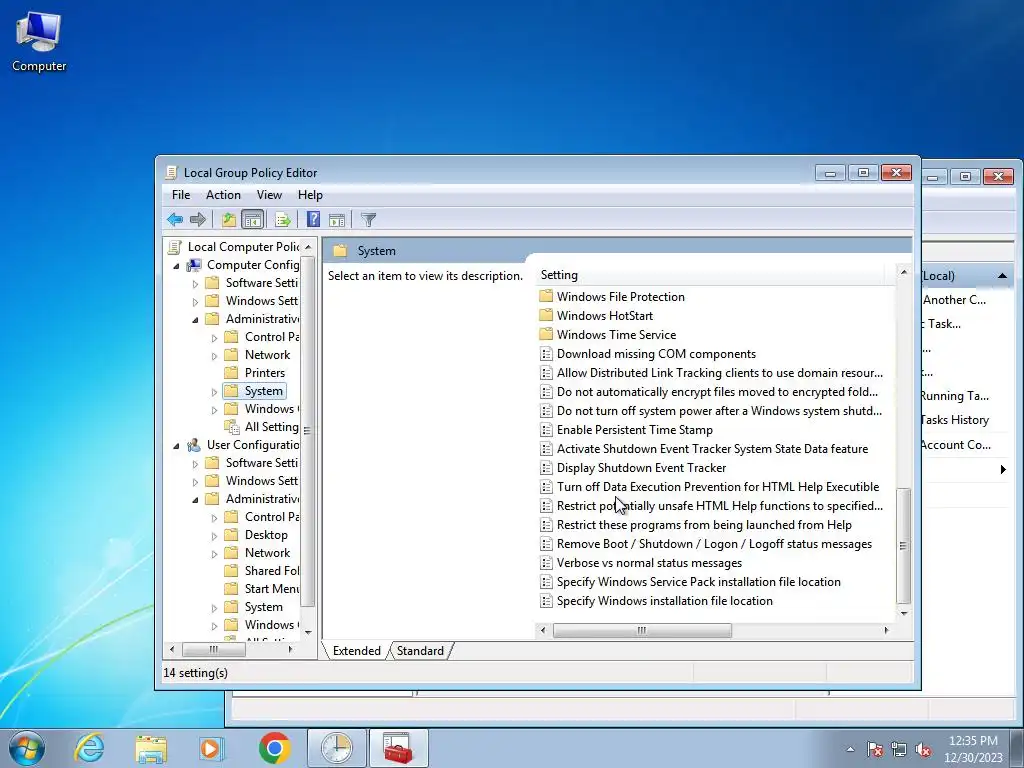Image resolution: width=1024 pixels, height=768 pixels.
Task: Click the Computer Configuration node icon
Action: tap(194, 264)
